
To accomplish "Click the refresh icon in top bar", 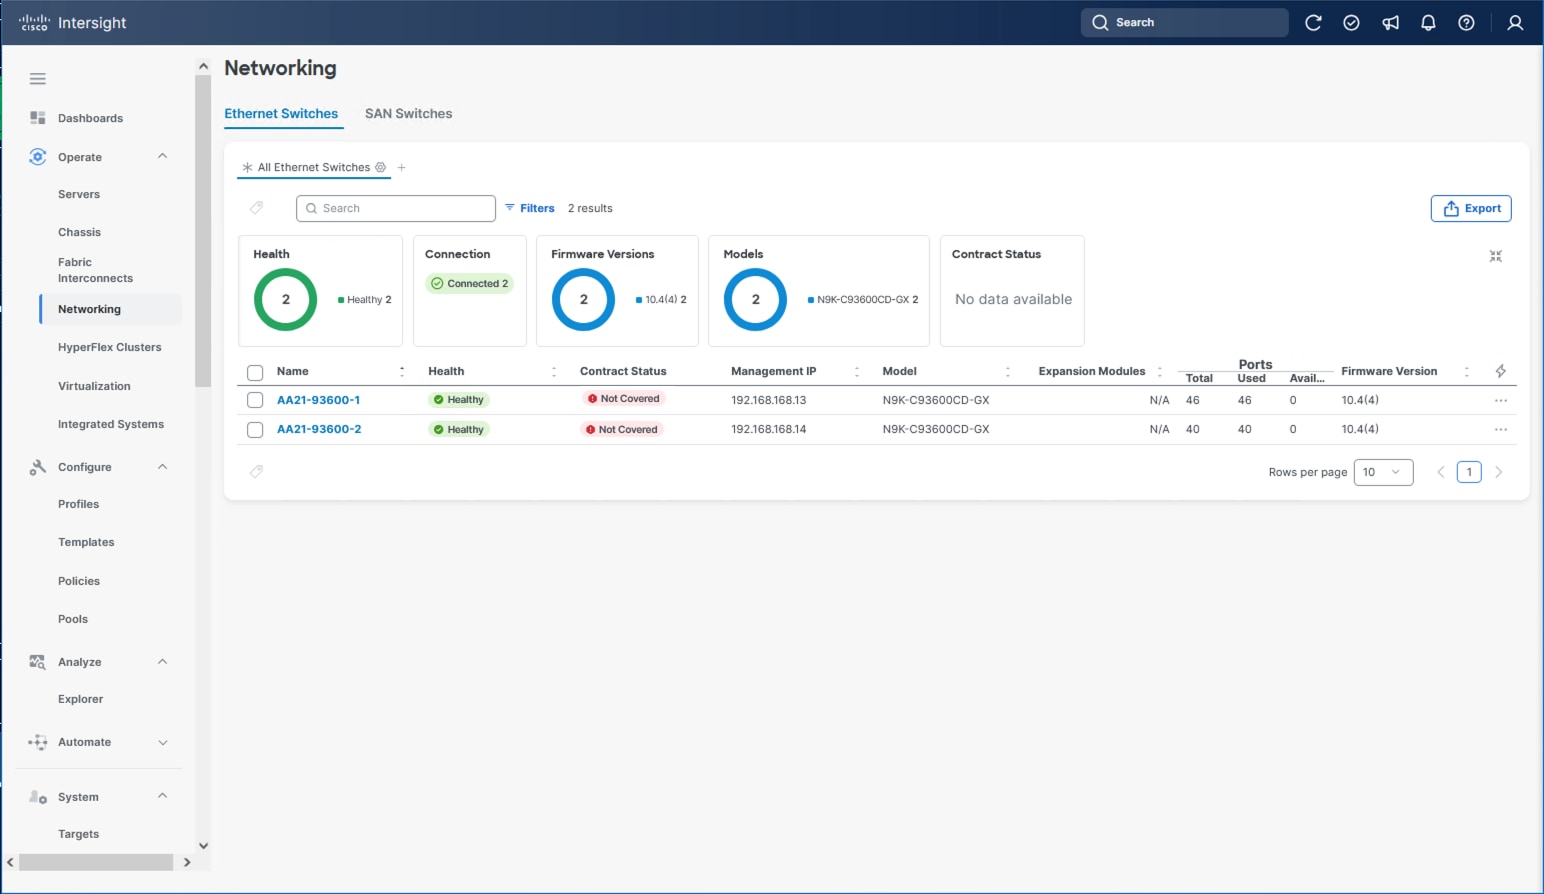I will coord(1313,23).
